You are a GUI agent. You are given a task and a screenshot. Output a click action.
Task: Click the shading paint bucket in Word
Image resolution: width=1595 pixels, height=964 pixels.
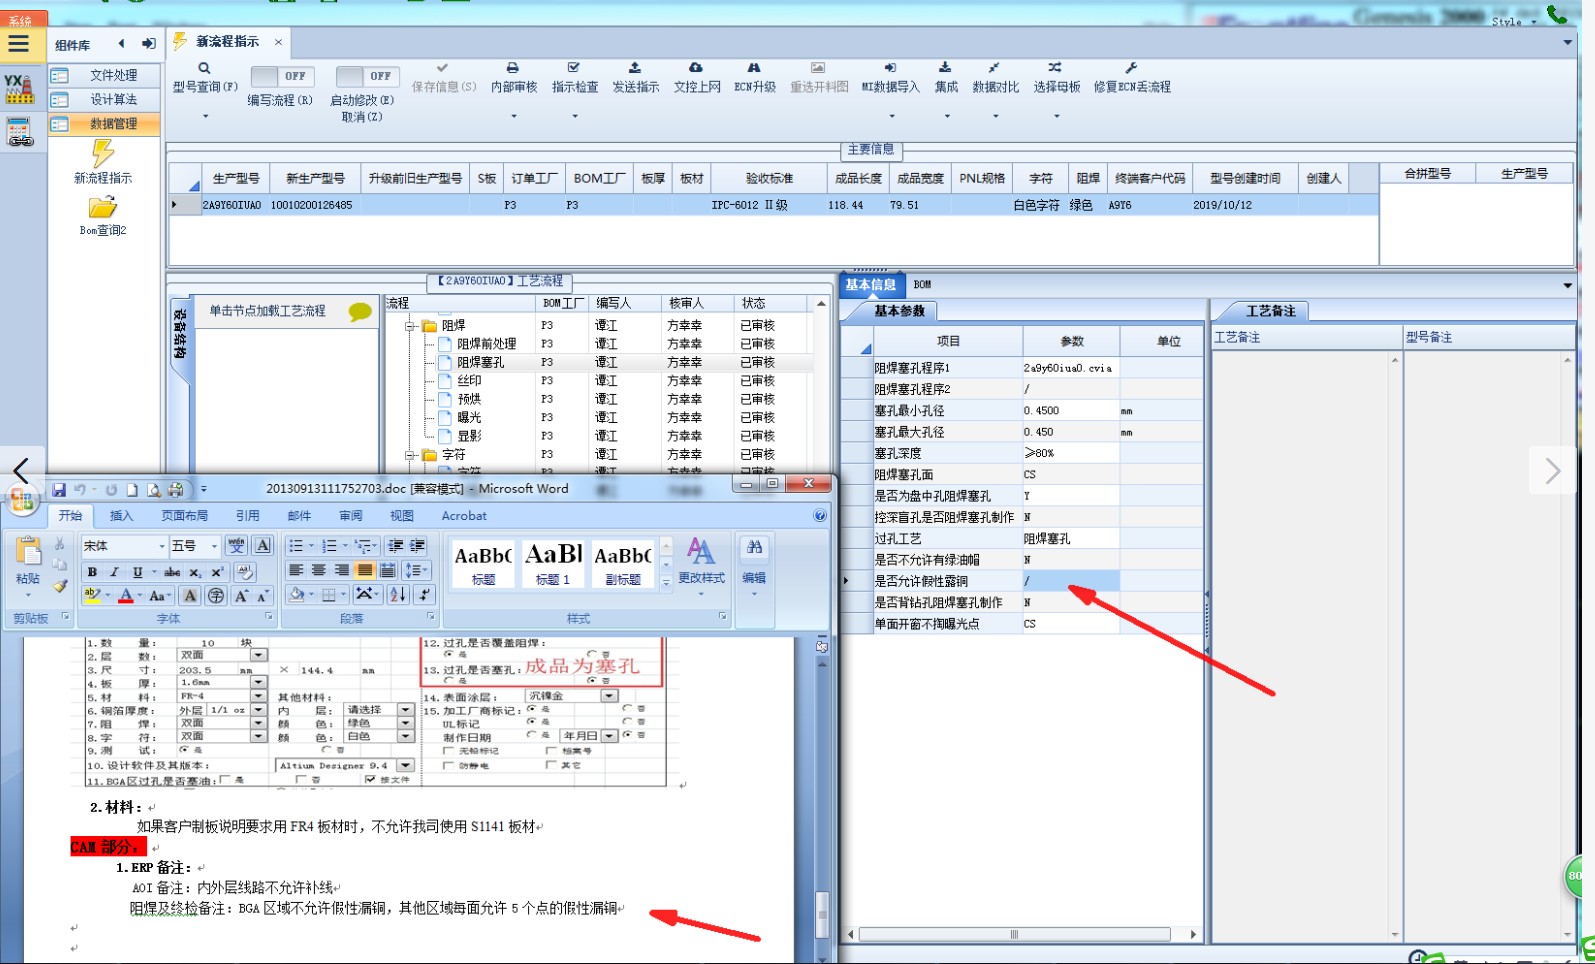coord(297,595)
